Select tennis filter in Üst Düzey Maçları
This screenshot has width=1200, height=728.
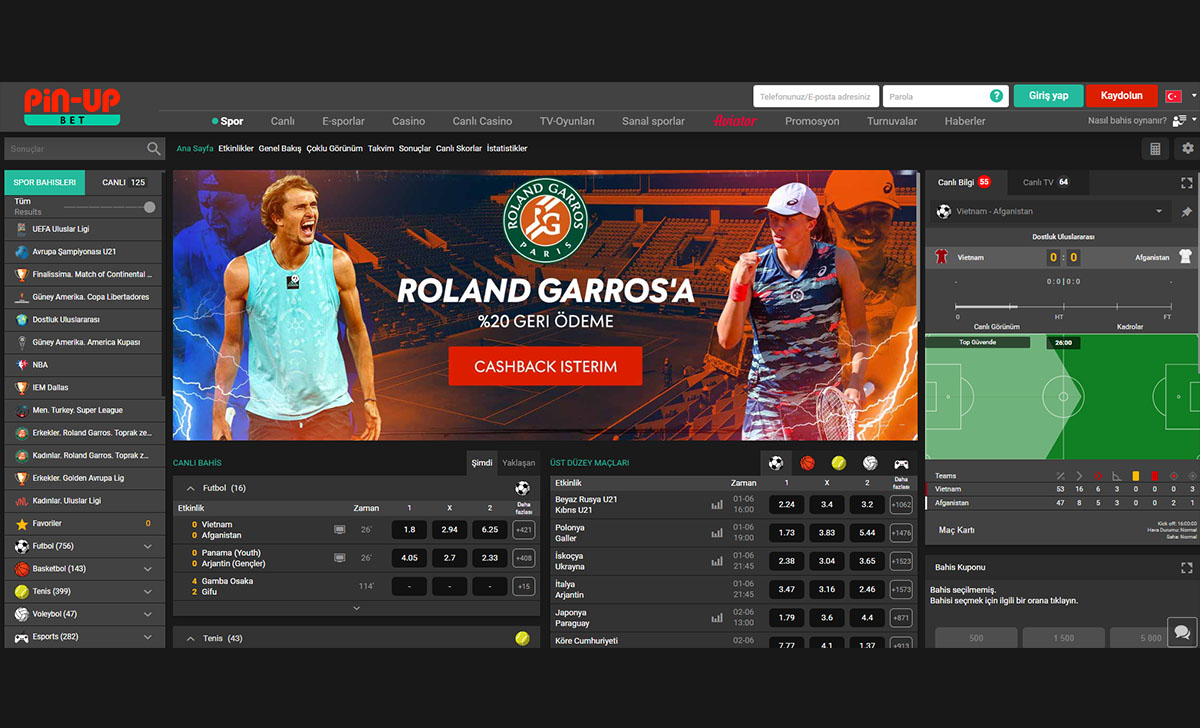coord(838,463)
